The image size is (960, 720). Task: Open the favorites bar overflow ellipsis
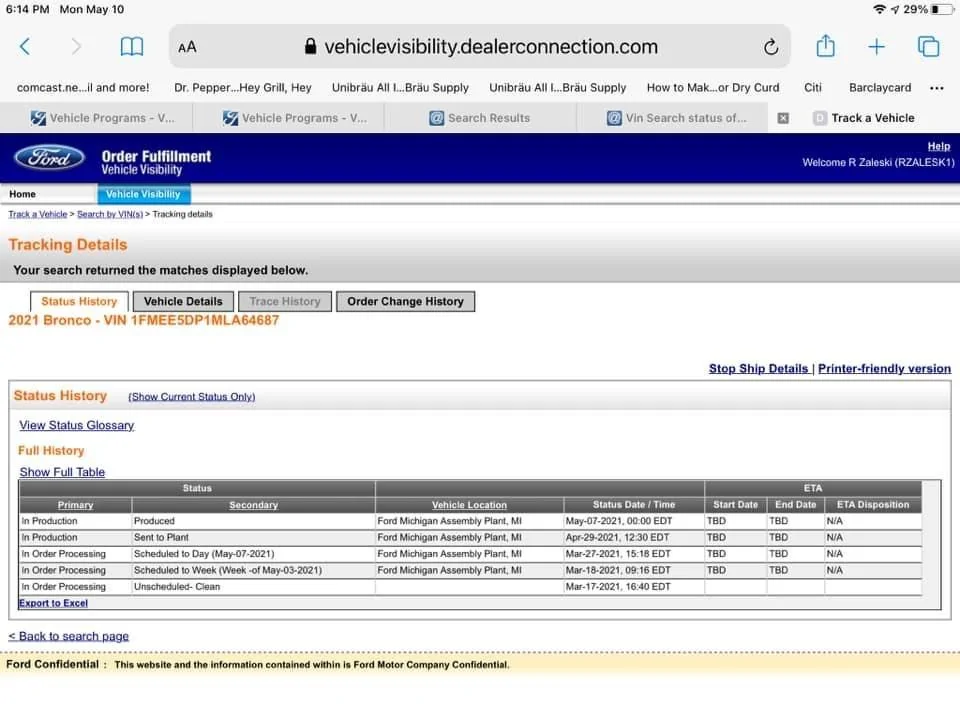[936, 88]
